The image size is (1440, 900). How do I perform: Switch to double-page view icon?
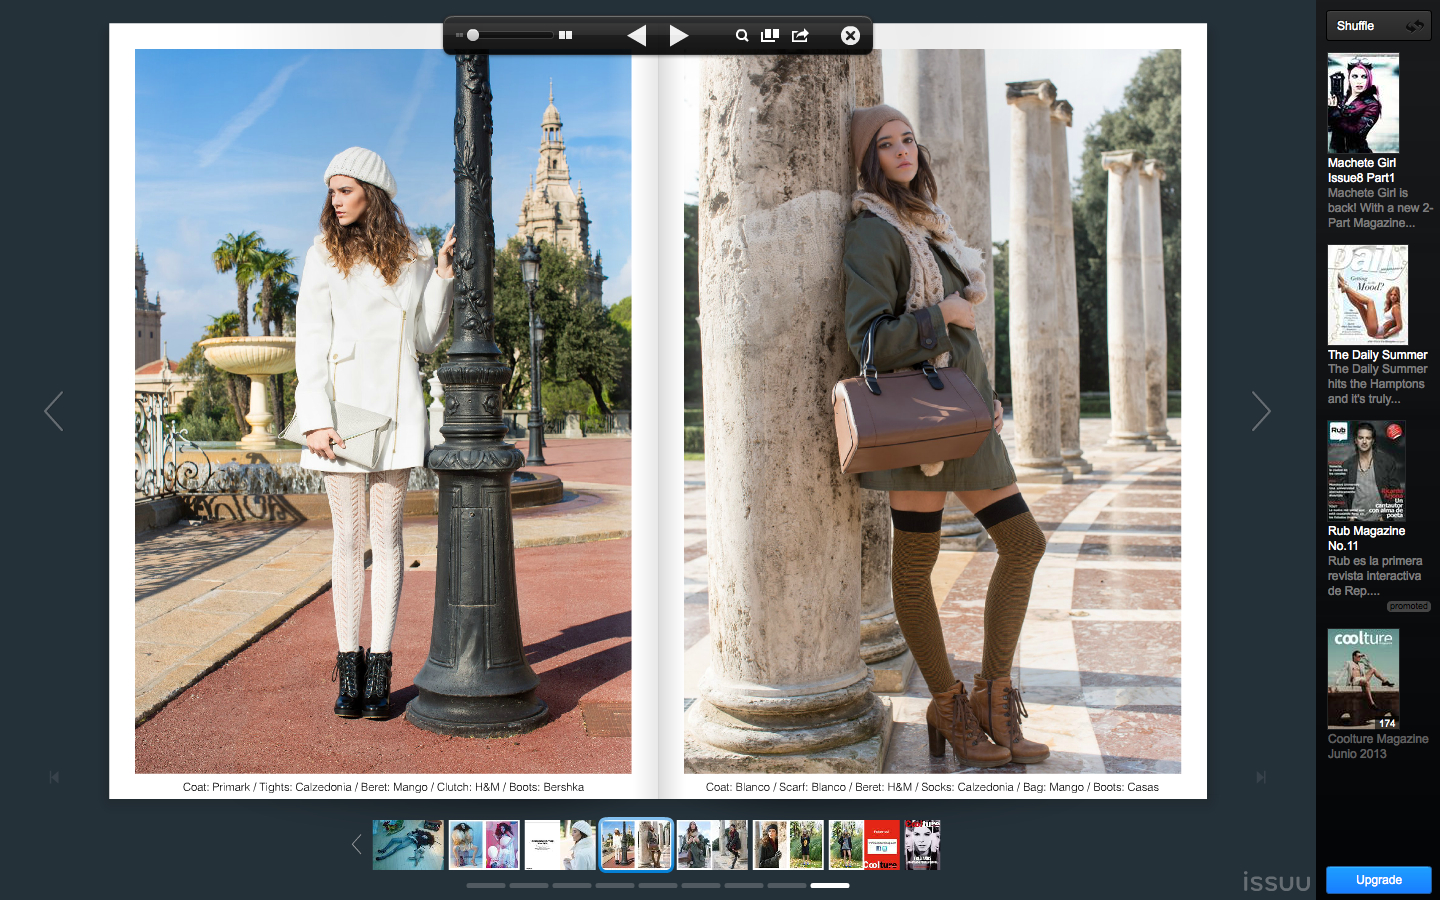click(565, 35)
